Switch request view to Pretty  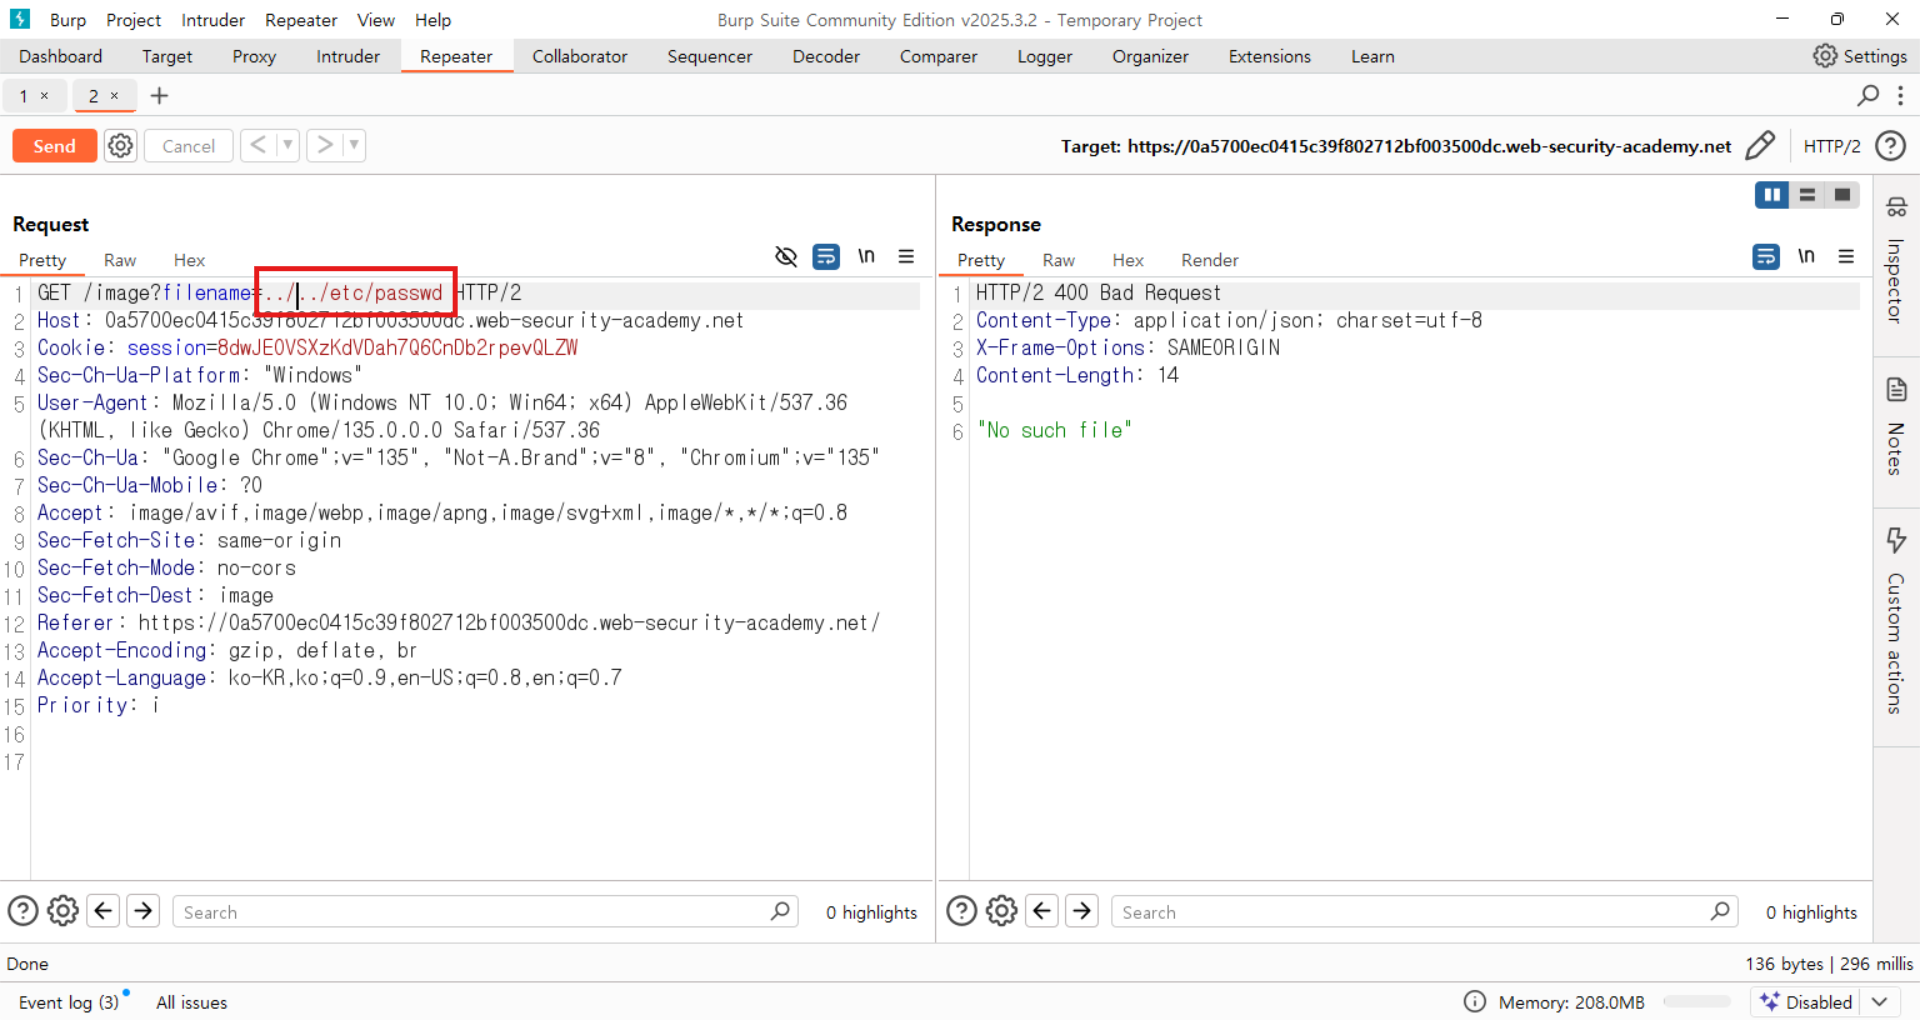point(42,260)
